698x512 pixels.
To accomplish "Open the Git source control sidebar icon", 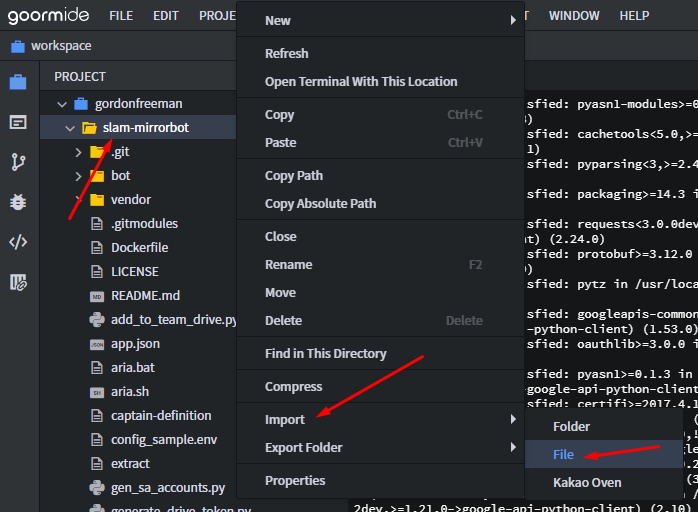I will pyautogui.click(x=18, y=162).
